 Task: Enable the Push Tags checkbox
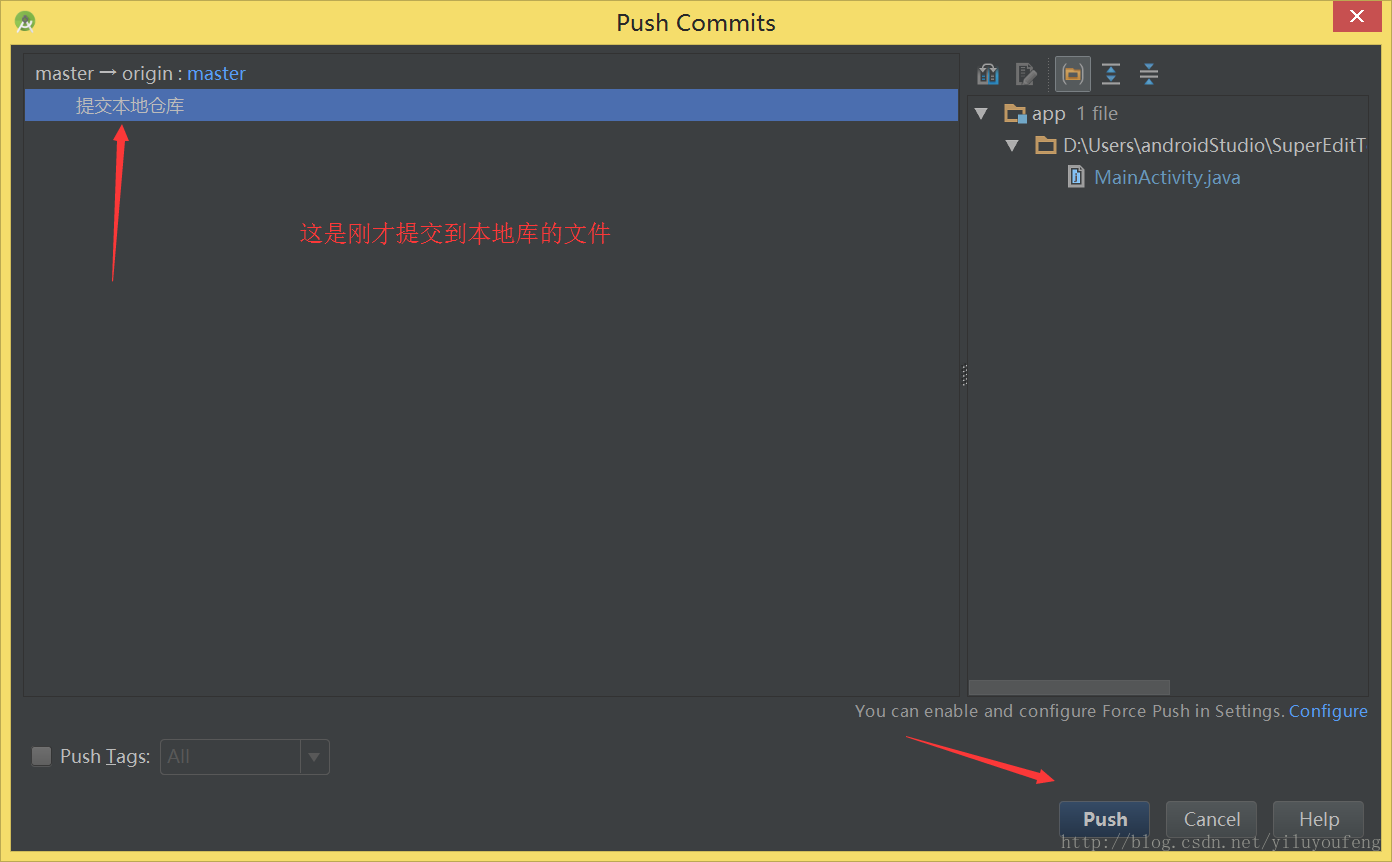(41, 756)
